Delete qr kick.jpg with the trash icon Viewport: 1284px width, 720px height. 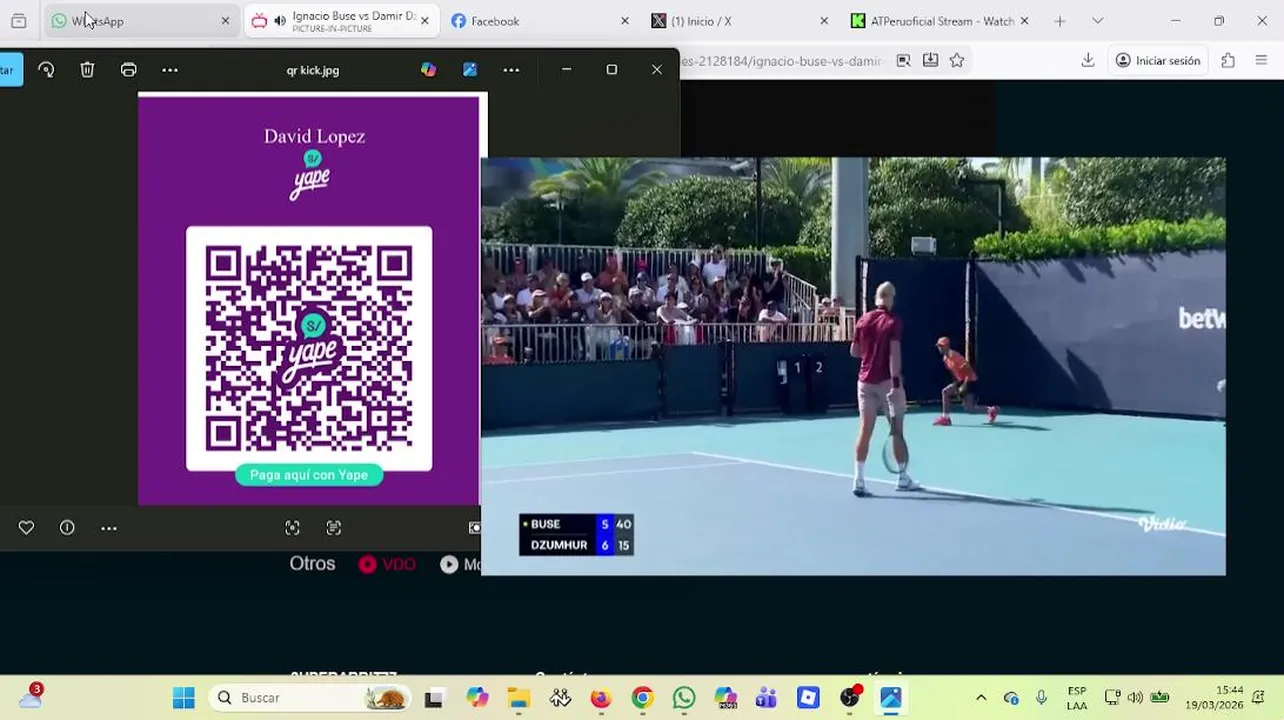coord(87,69)
